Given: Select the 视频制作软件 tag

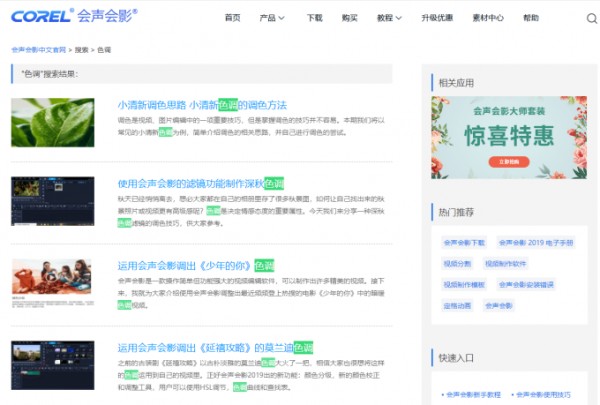Looking at the screenshot, I should [505, 263].
